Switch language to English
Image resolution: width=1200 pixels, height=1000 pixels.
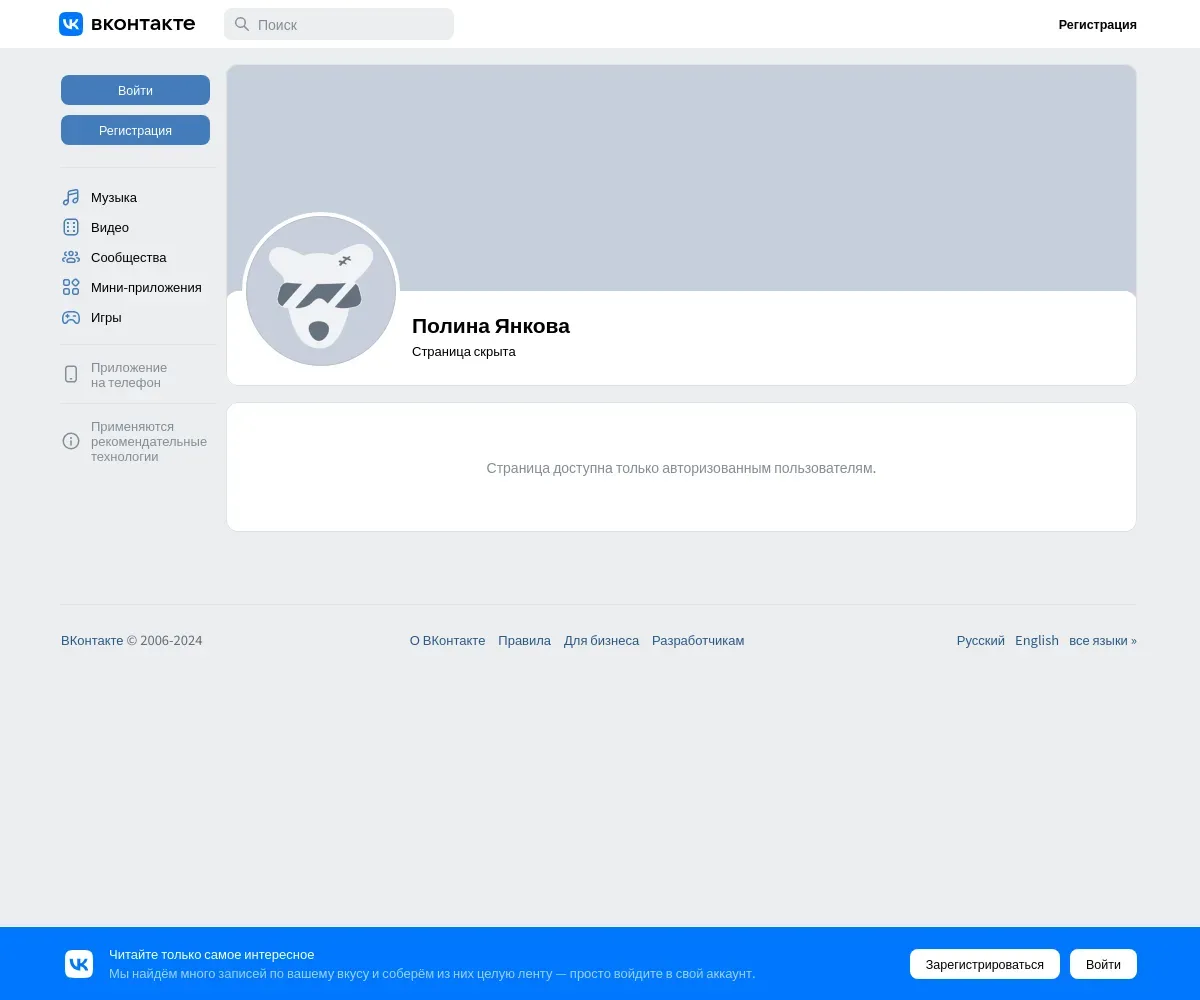pyautogui.click(x=1037, y=641)
